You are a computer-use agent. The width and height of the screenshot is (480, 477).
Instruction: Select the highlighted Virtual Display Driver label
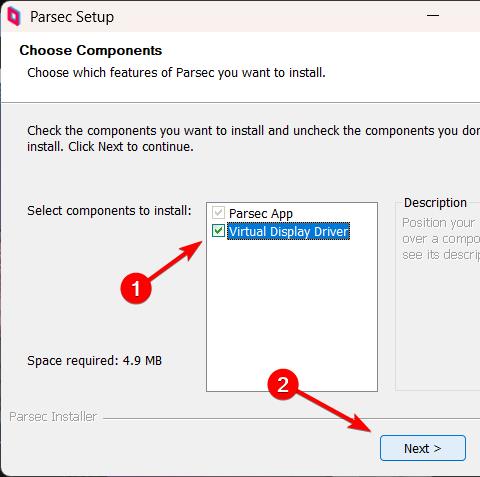[289, 231]
